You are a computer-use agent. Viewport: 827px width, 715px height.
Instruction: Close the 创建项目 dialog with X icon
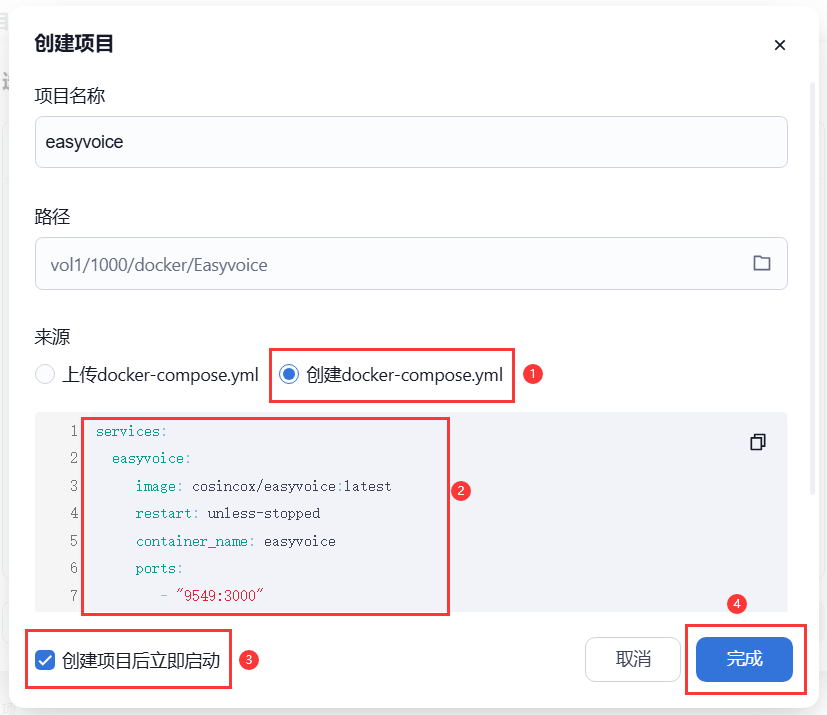click(x=780, y=45)
